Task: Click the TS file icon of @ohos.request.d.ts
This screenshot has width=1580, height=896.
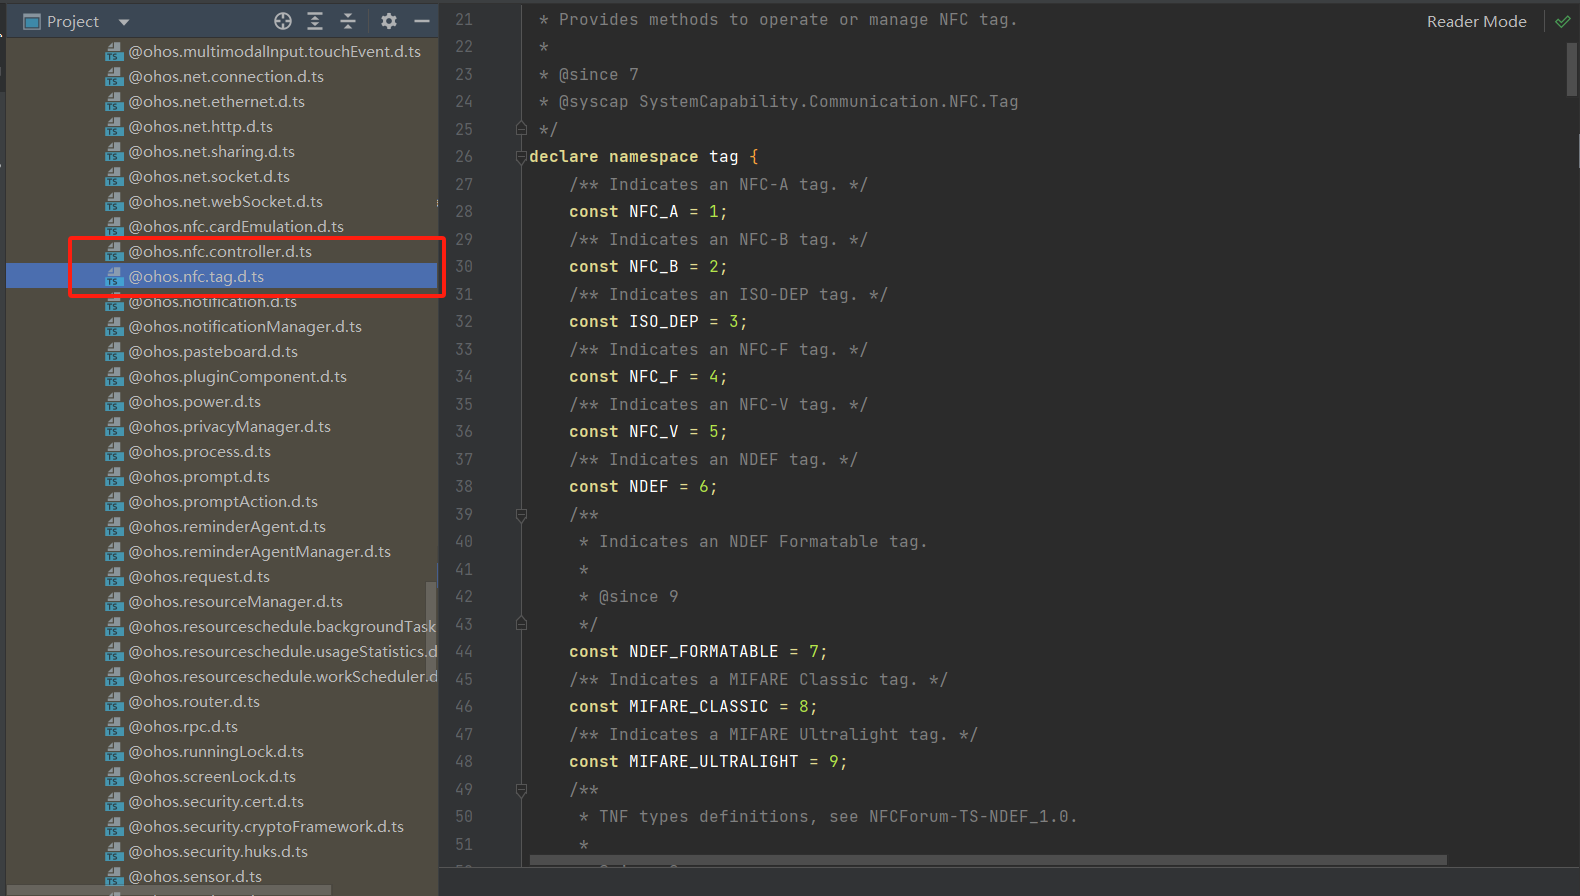Action: pos(114,576)
